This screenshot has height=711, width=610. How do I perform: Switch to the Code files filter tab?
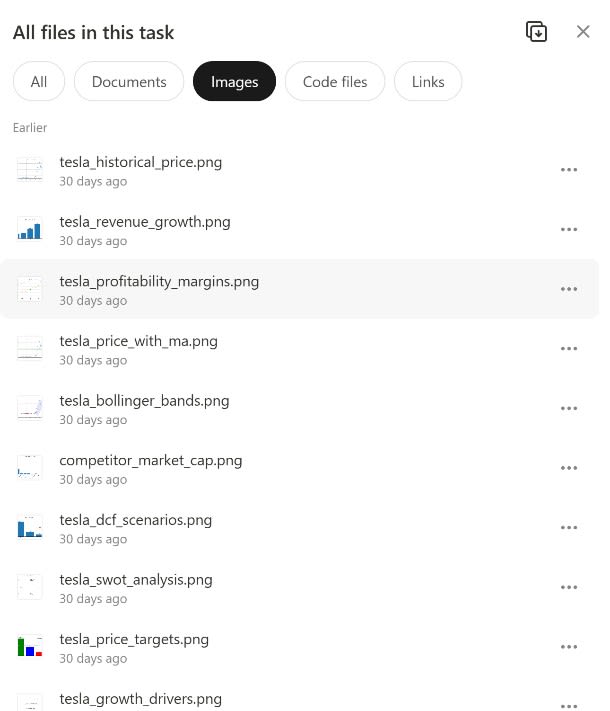coord(335,82)
